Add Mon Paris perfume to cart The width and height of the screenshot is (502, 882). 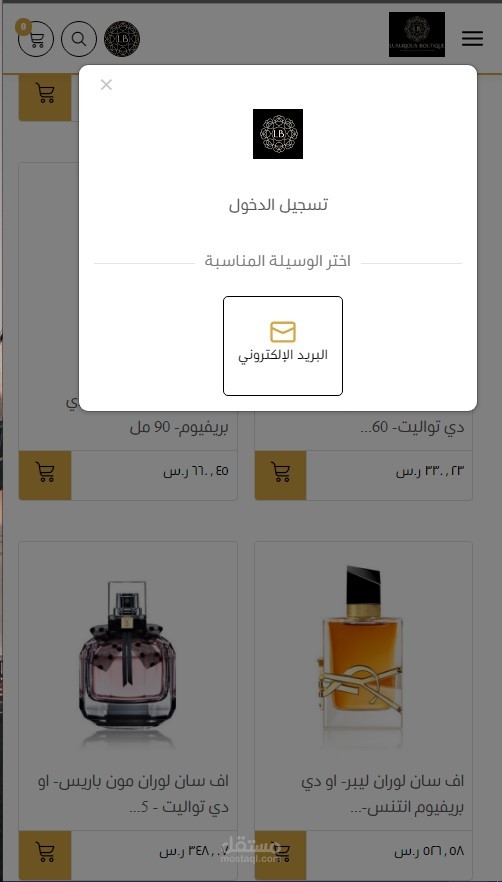(x=45, y=855)
